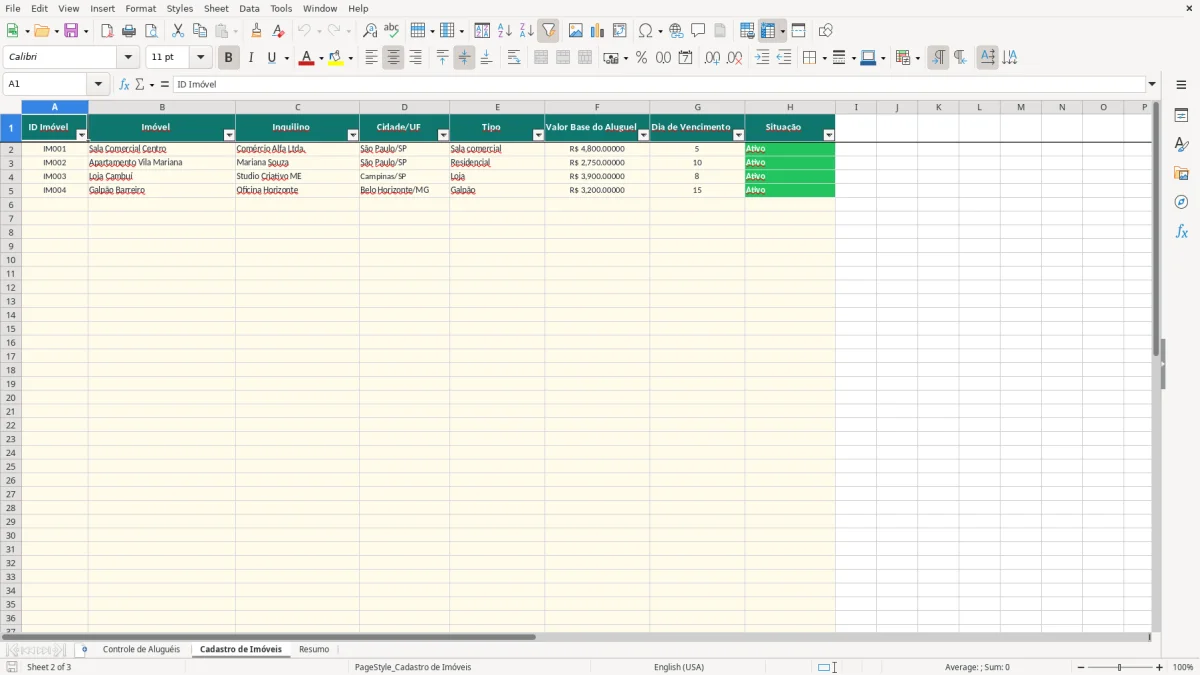
Task: Open the sidebar Gallery icon
Action: coord(1181,173)
